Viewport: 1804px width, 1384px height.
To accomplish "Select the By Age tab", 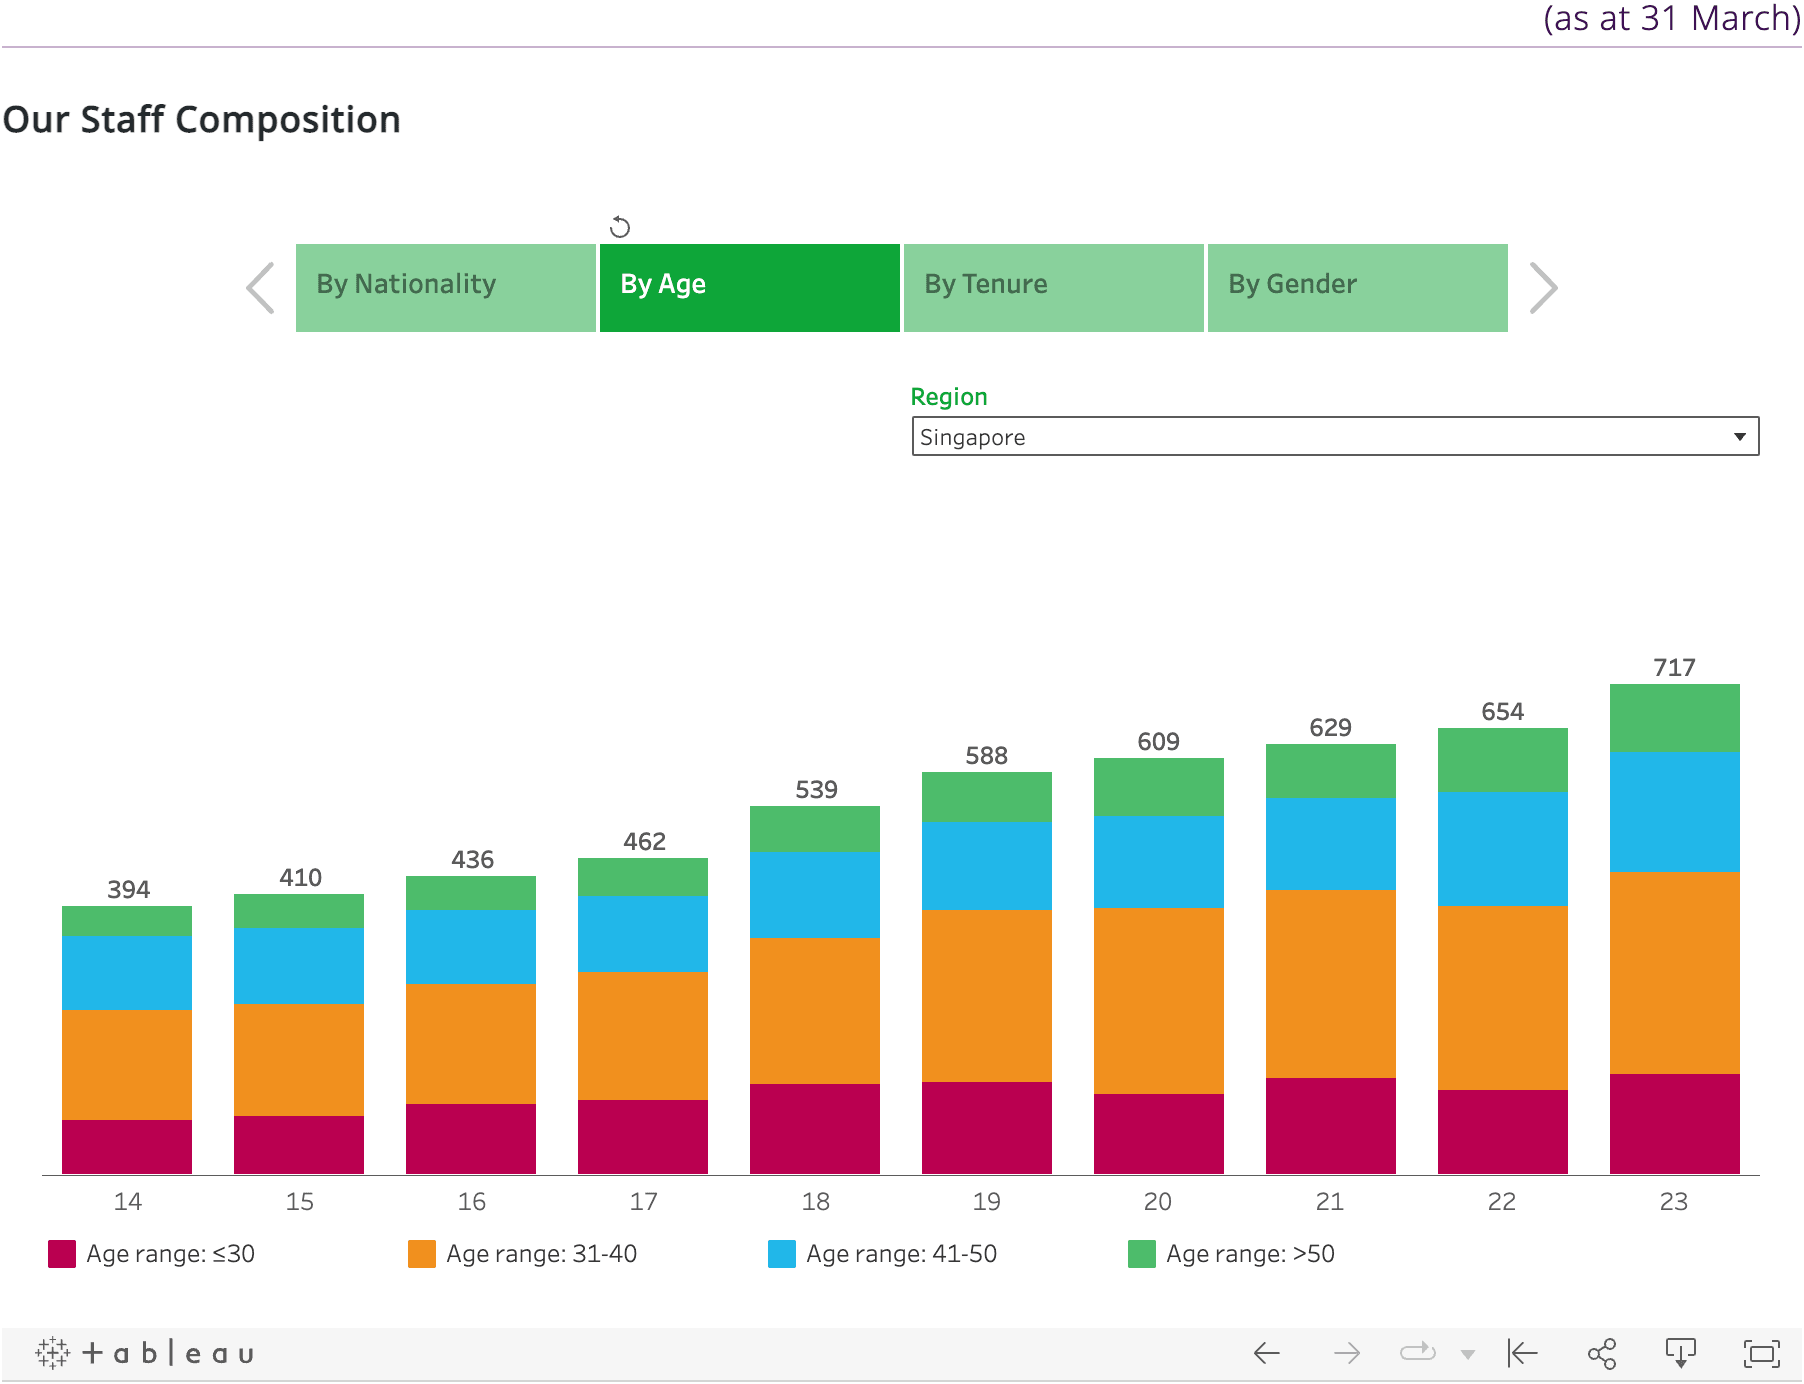I will (750, 288).
